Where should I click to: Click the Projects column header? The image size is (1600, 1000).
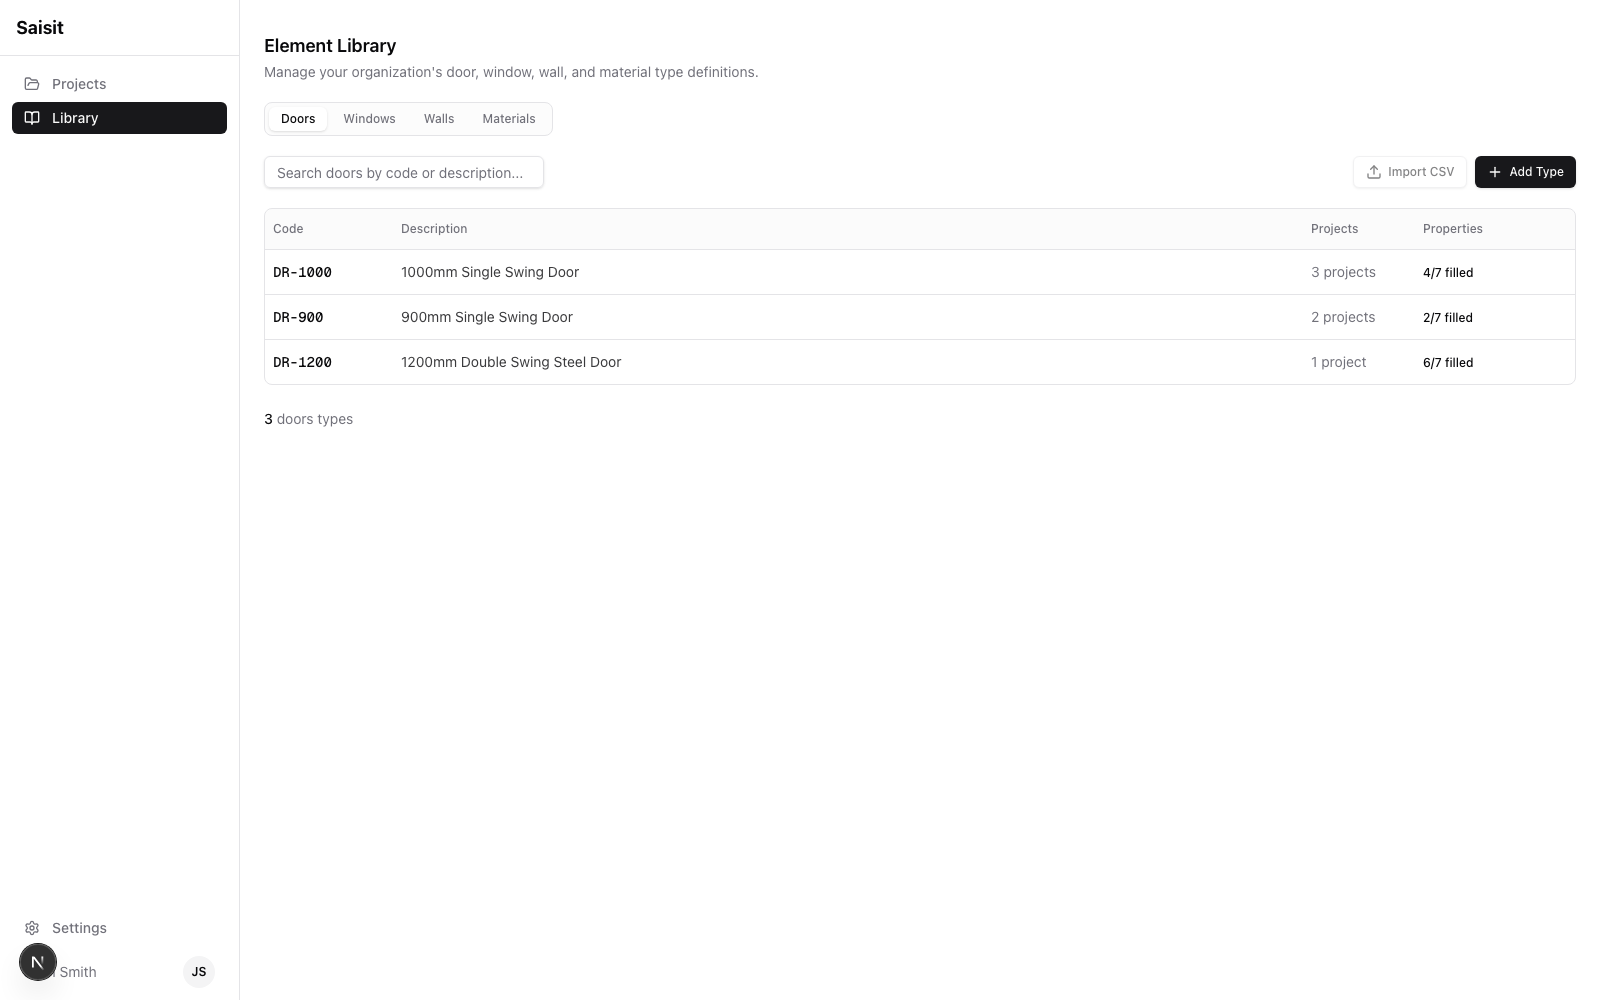pyautogui.click(x=1334, y=229)
